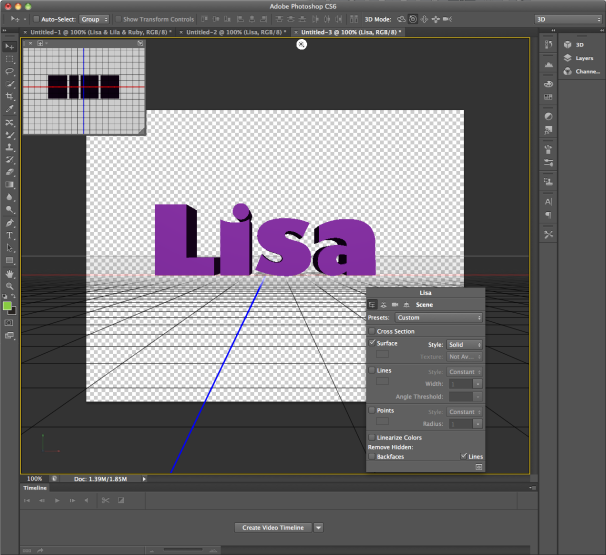
Task: Choose the Hand tool
Action: pos(10,273)
